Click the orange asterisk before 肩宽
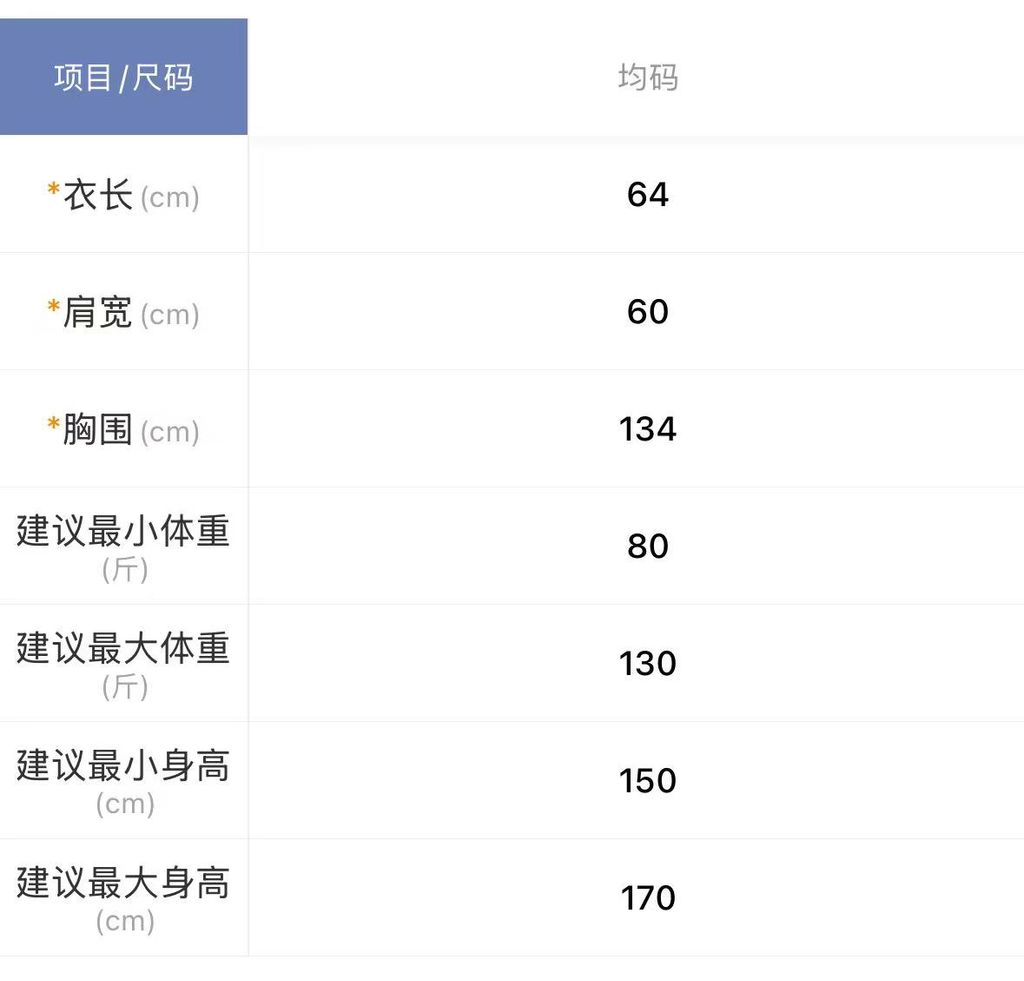The image size is (1024, 981). (x=54, y=307)
